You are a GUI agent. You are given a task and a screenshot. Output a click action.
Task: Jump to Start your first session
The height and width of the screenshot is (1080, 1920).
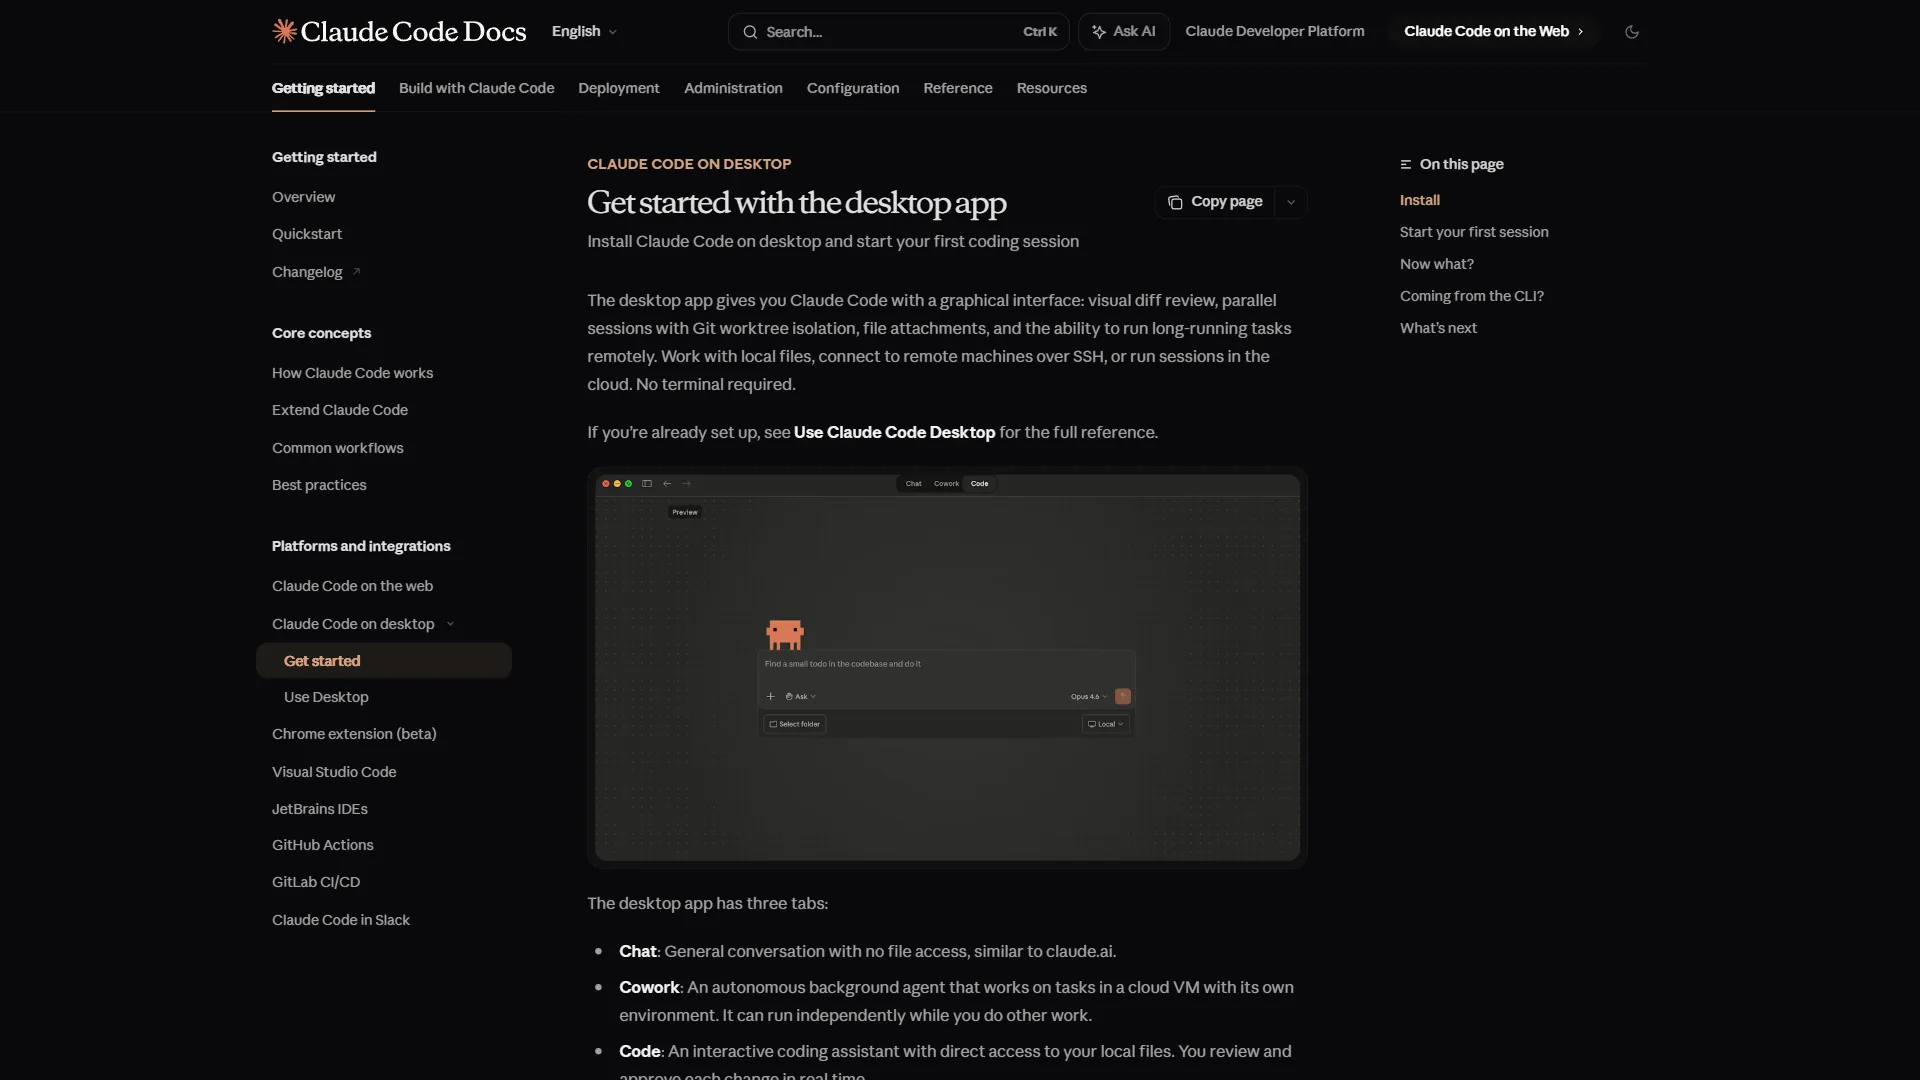pyautogui.click(x=1473, y=232)
